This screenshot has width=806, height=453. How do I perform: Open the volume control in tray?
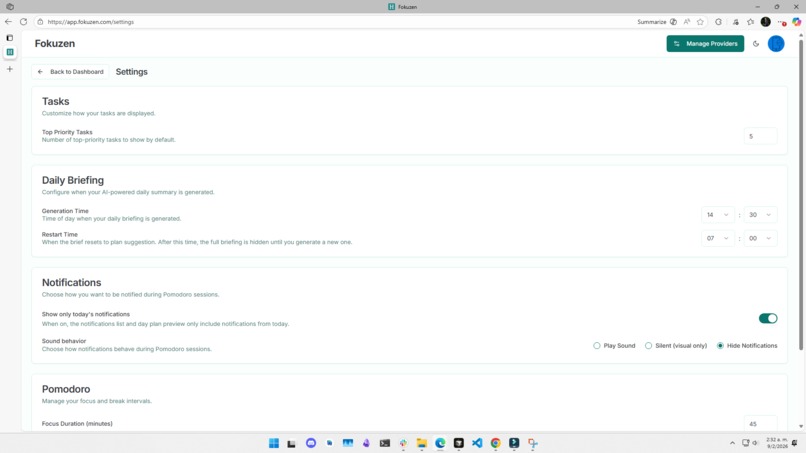755,443
